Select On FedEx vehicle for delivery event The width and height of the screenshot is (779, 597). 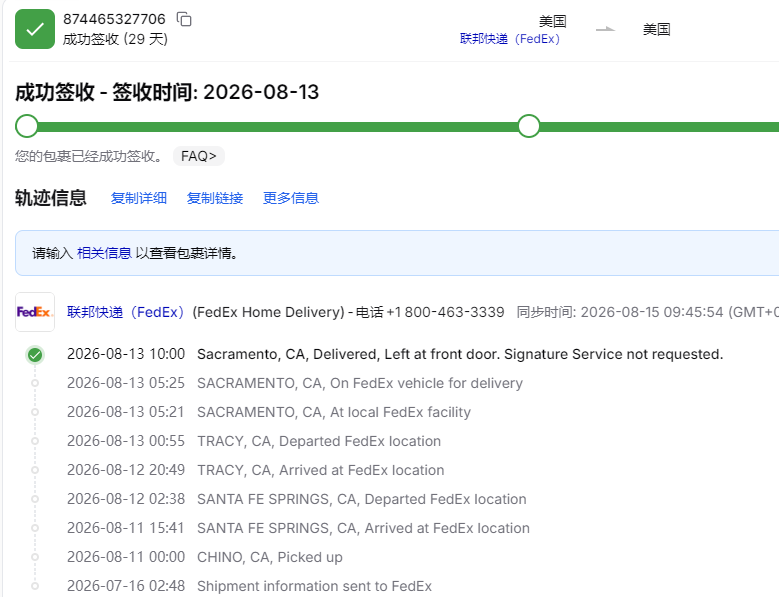(x=360, y=383)
